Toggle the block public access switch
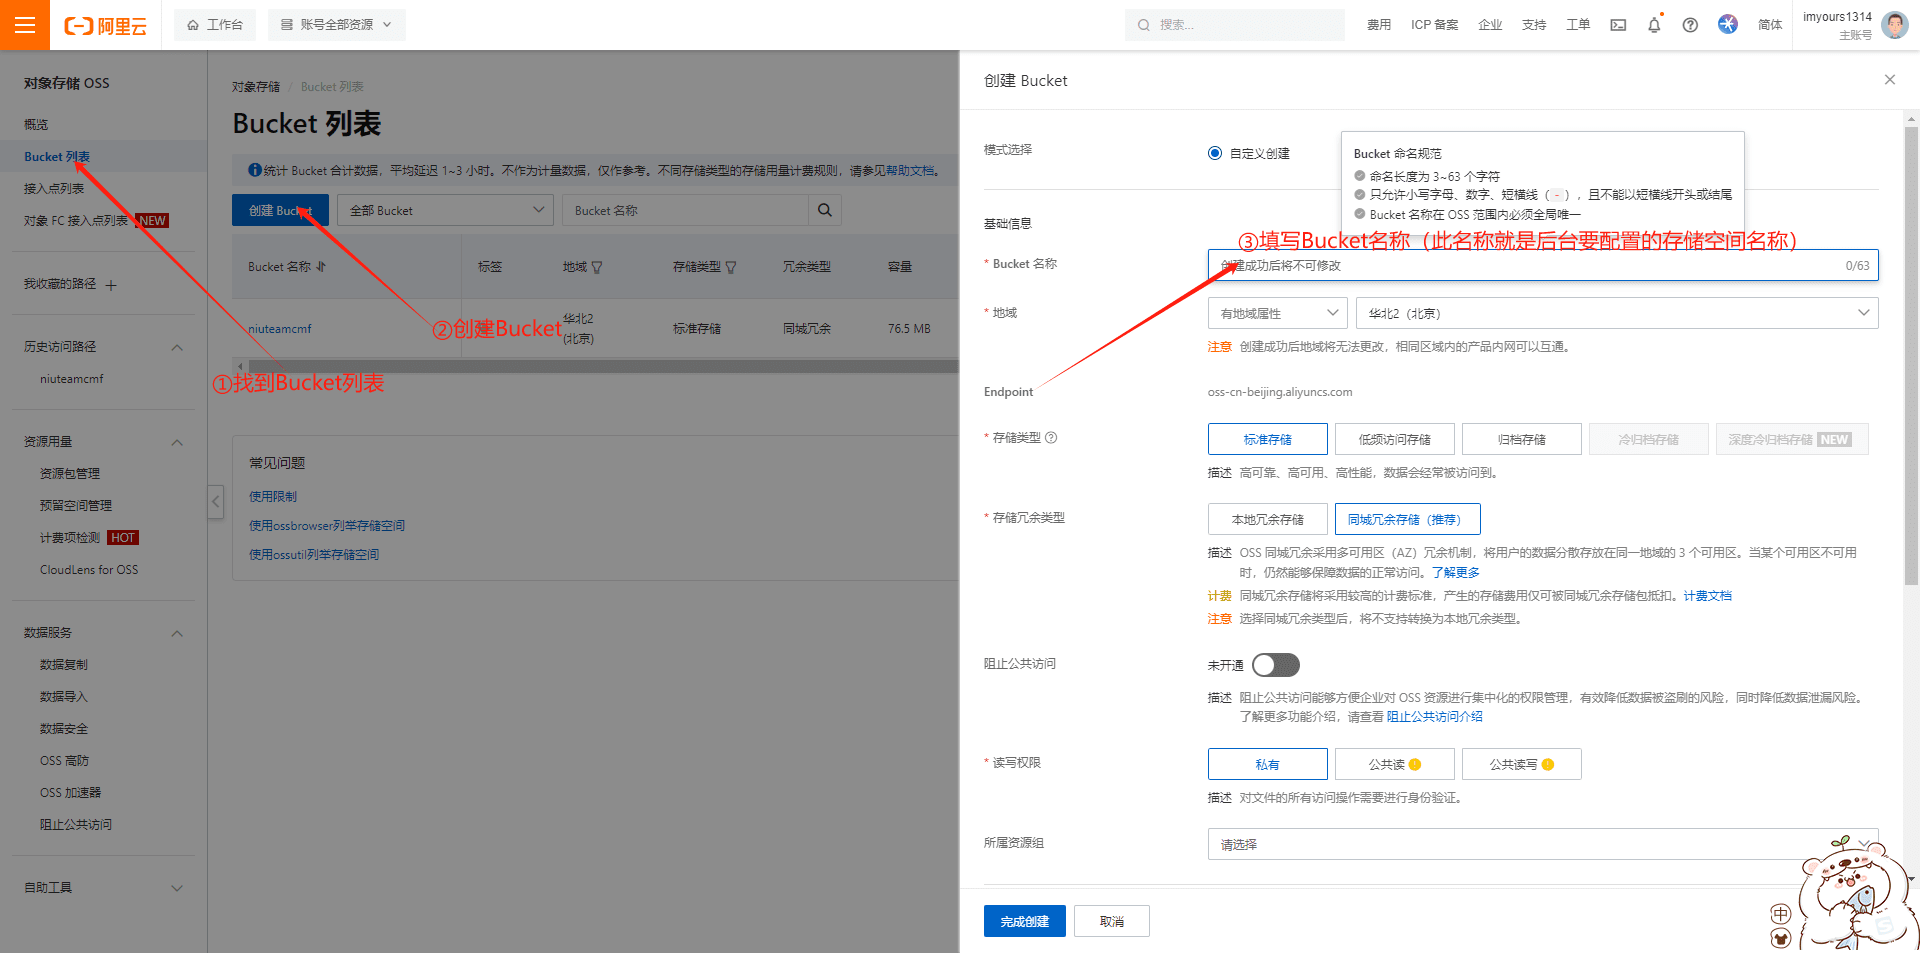 (x=1275, y=665)
